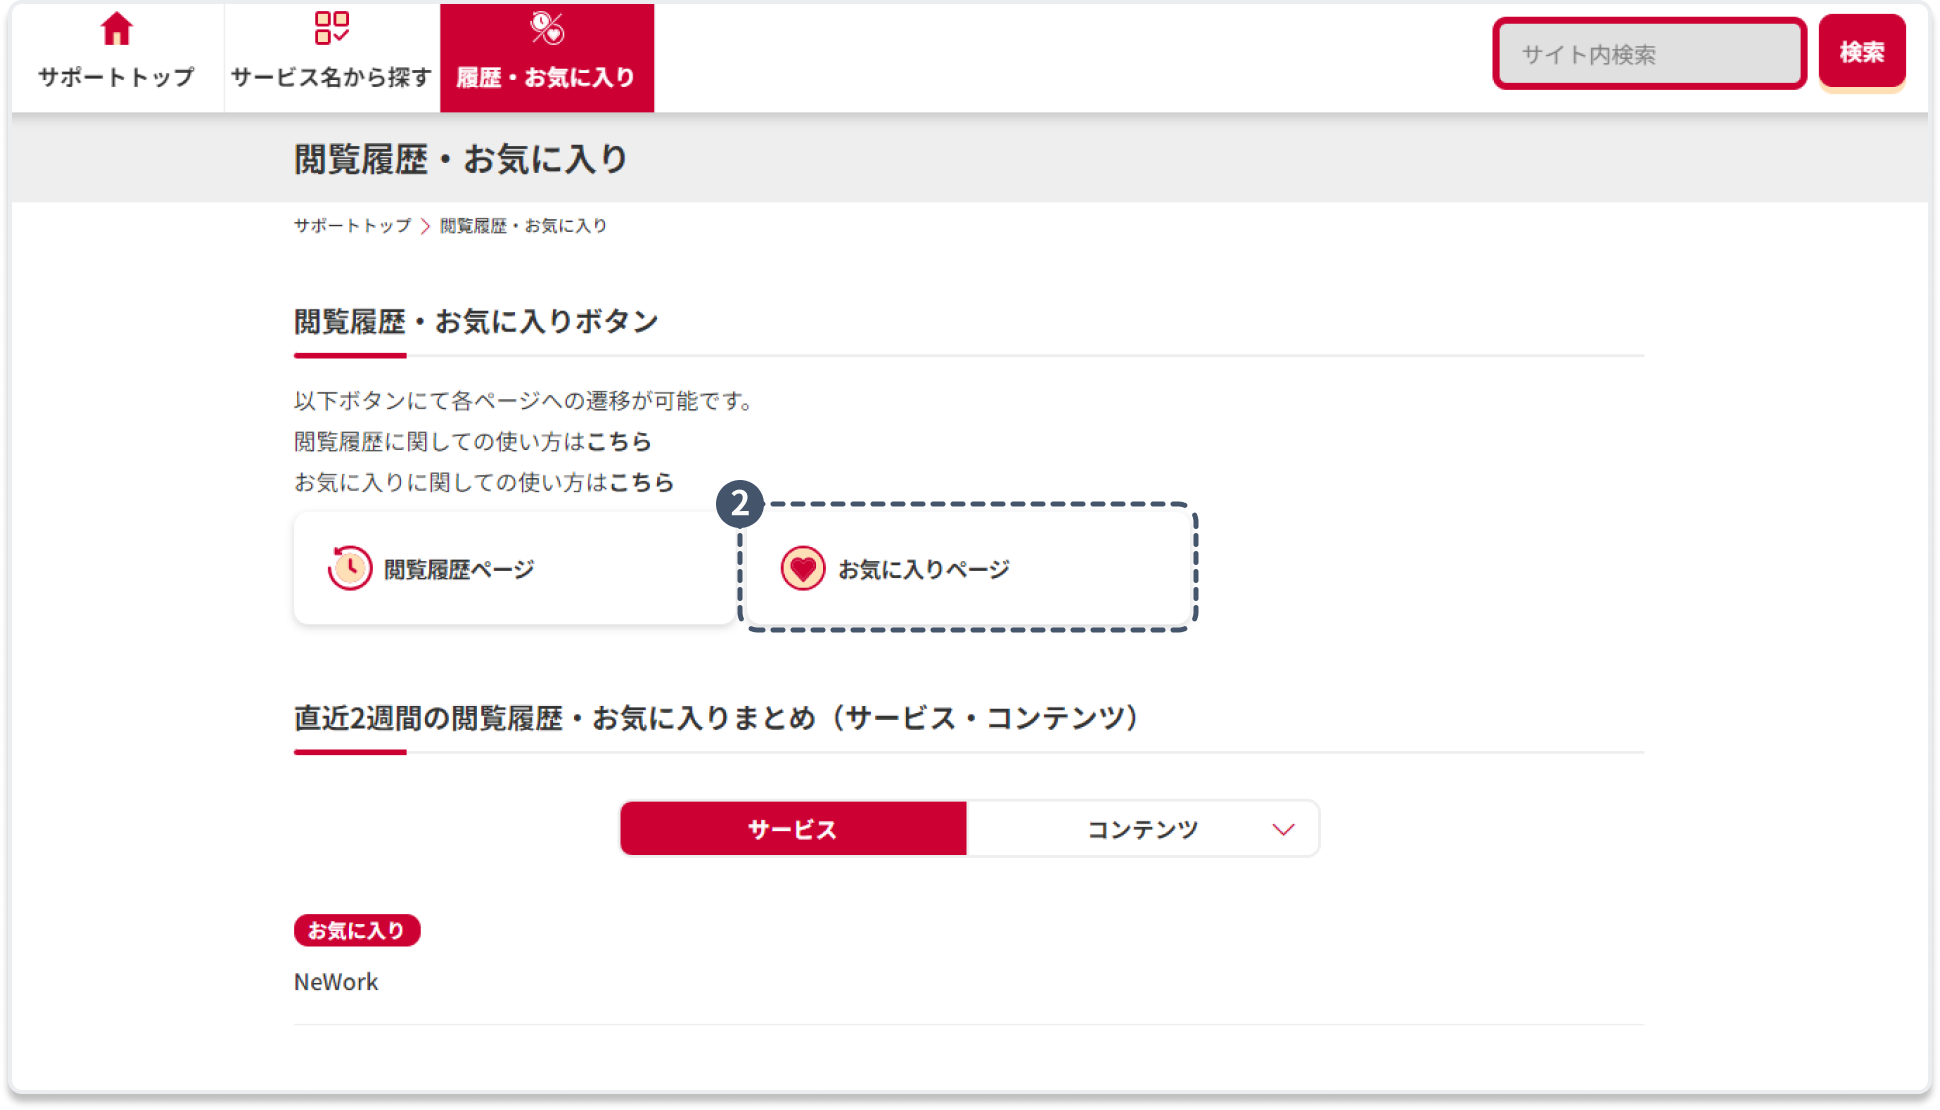This screenshot has height=1110, width=1940.
Task: Click こちら link for お気に入り usage
Action: [642, 483]
